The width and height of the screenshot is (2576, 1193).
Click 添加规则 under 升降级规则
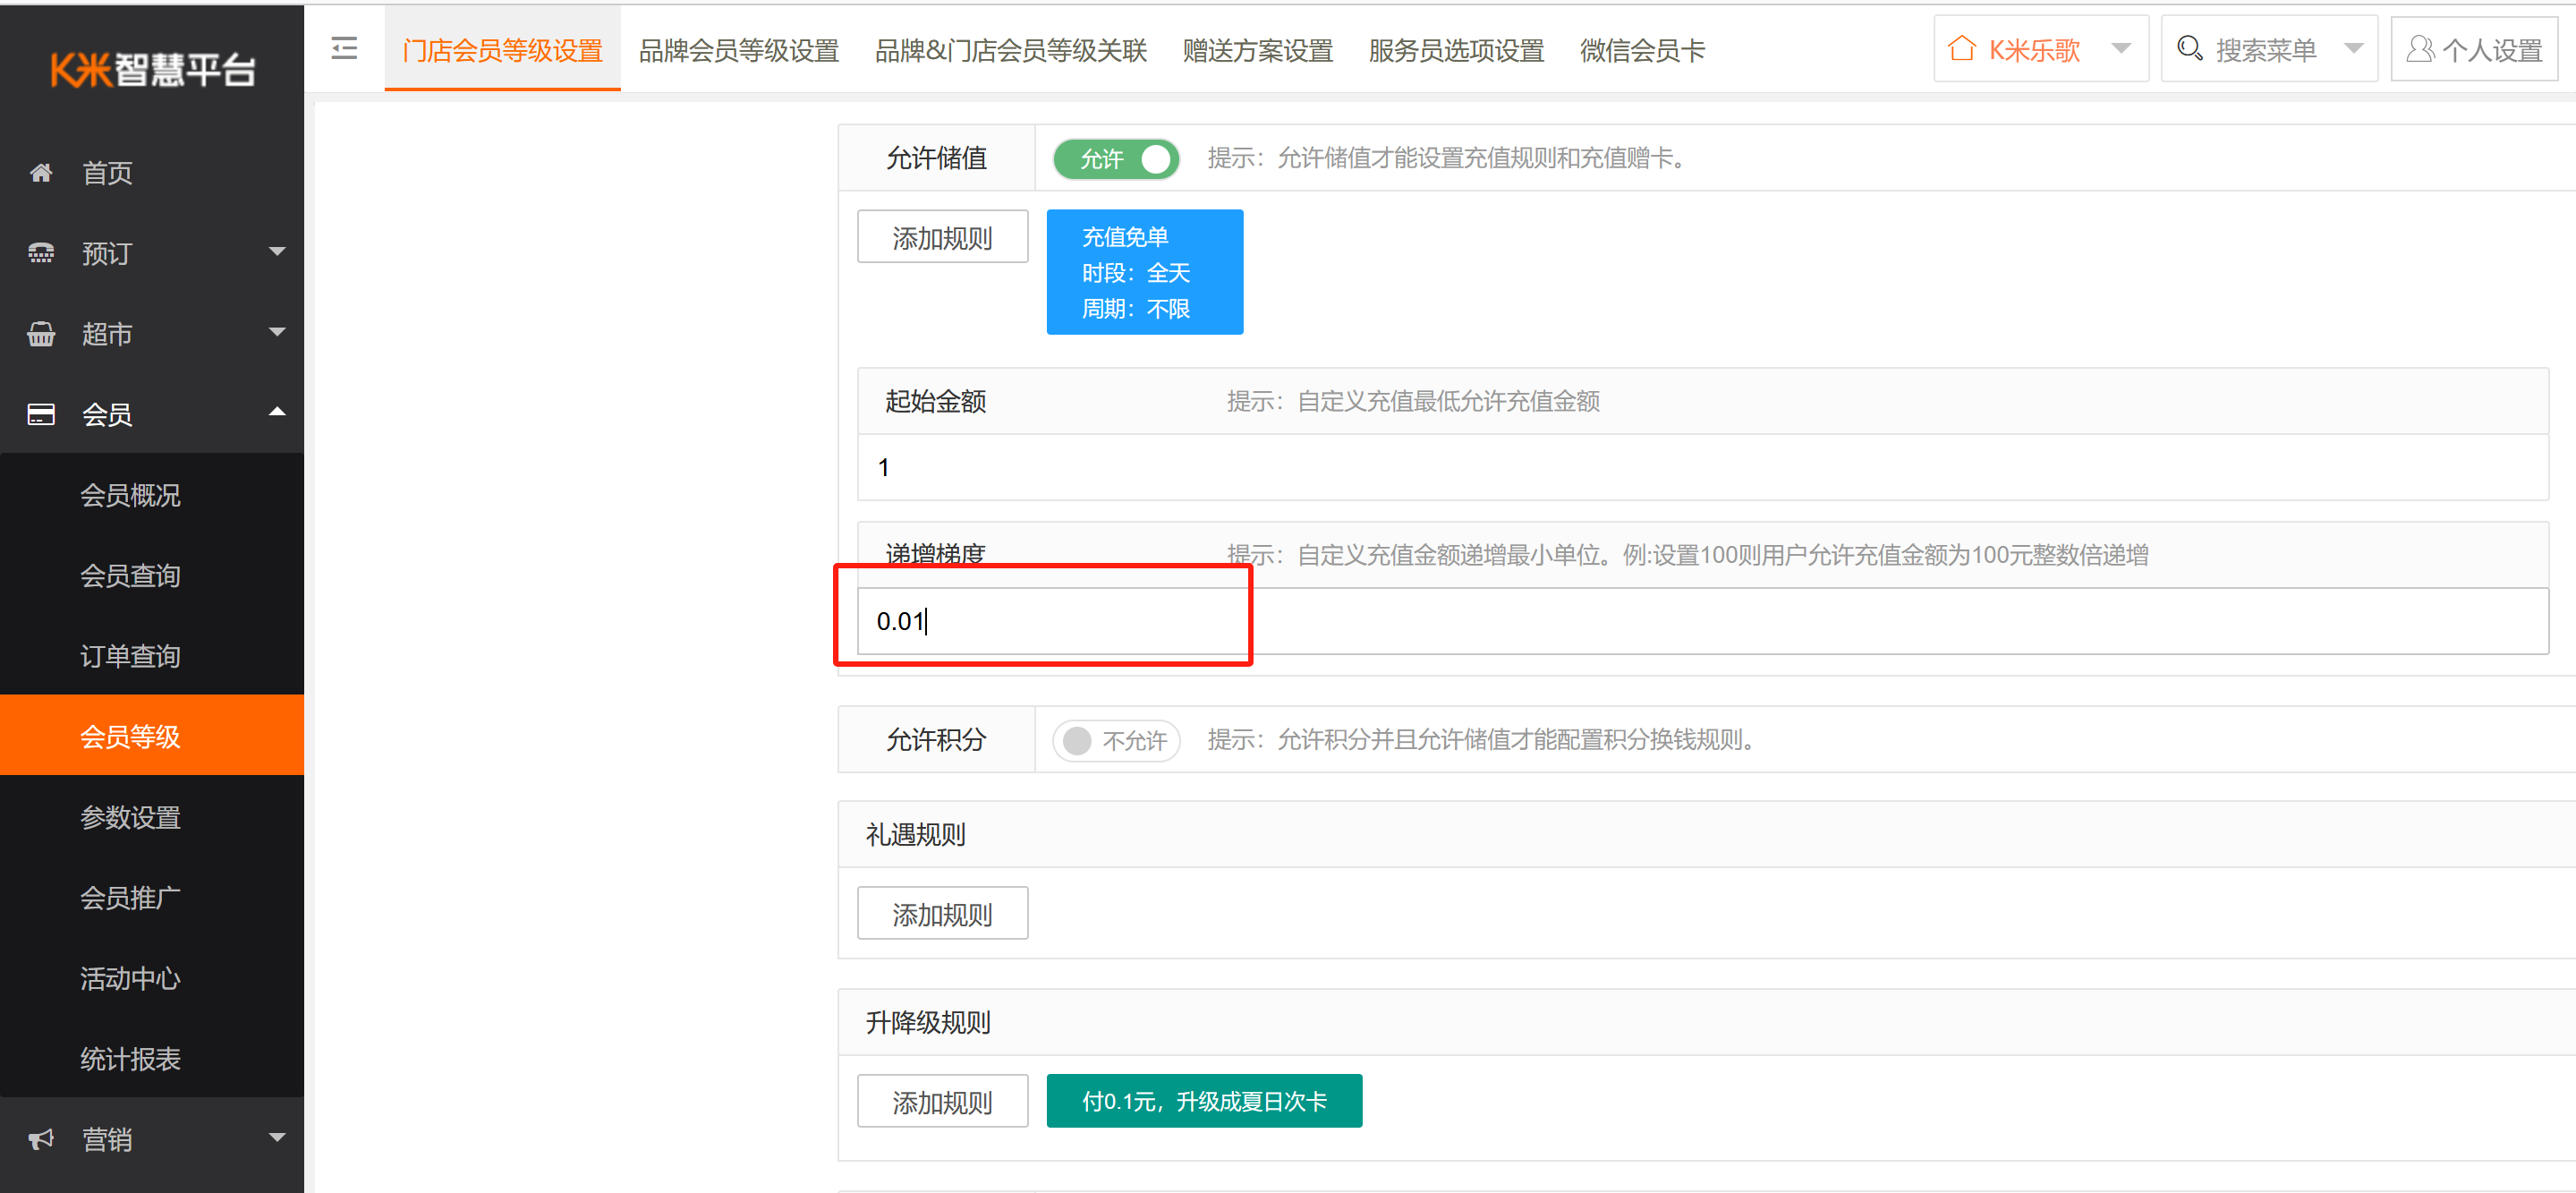point(942,1101)
